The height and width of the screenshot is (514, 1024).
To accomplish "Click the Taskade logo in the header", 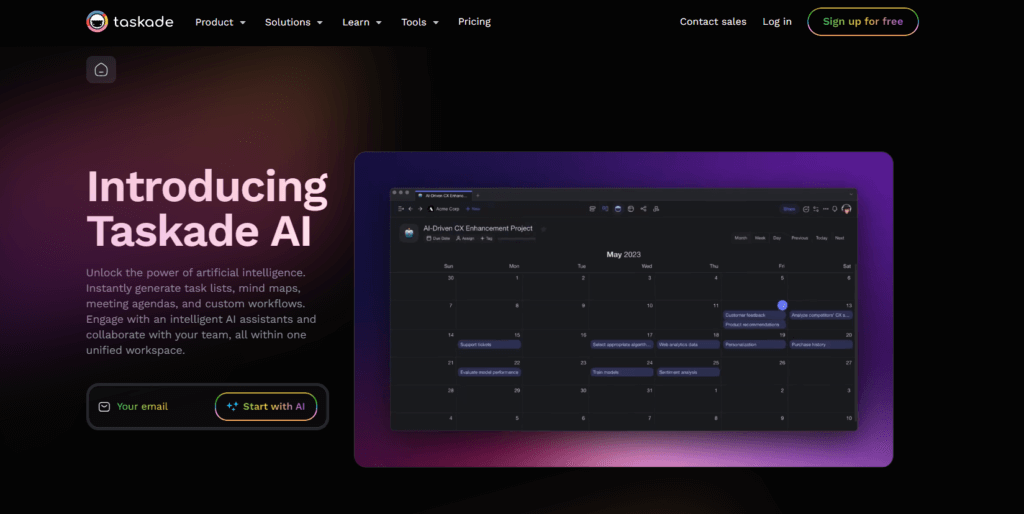I will tap(129, 22).
